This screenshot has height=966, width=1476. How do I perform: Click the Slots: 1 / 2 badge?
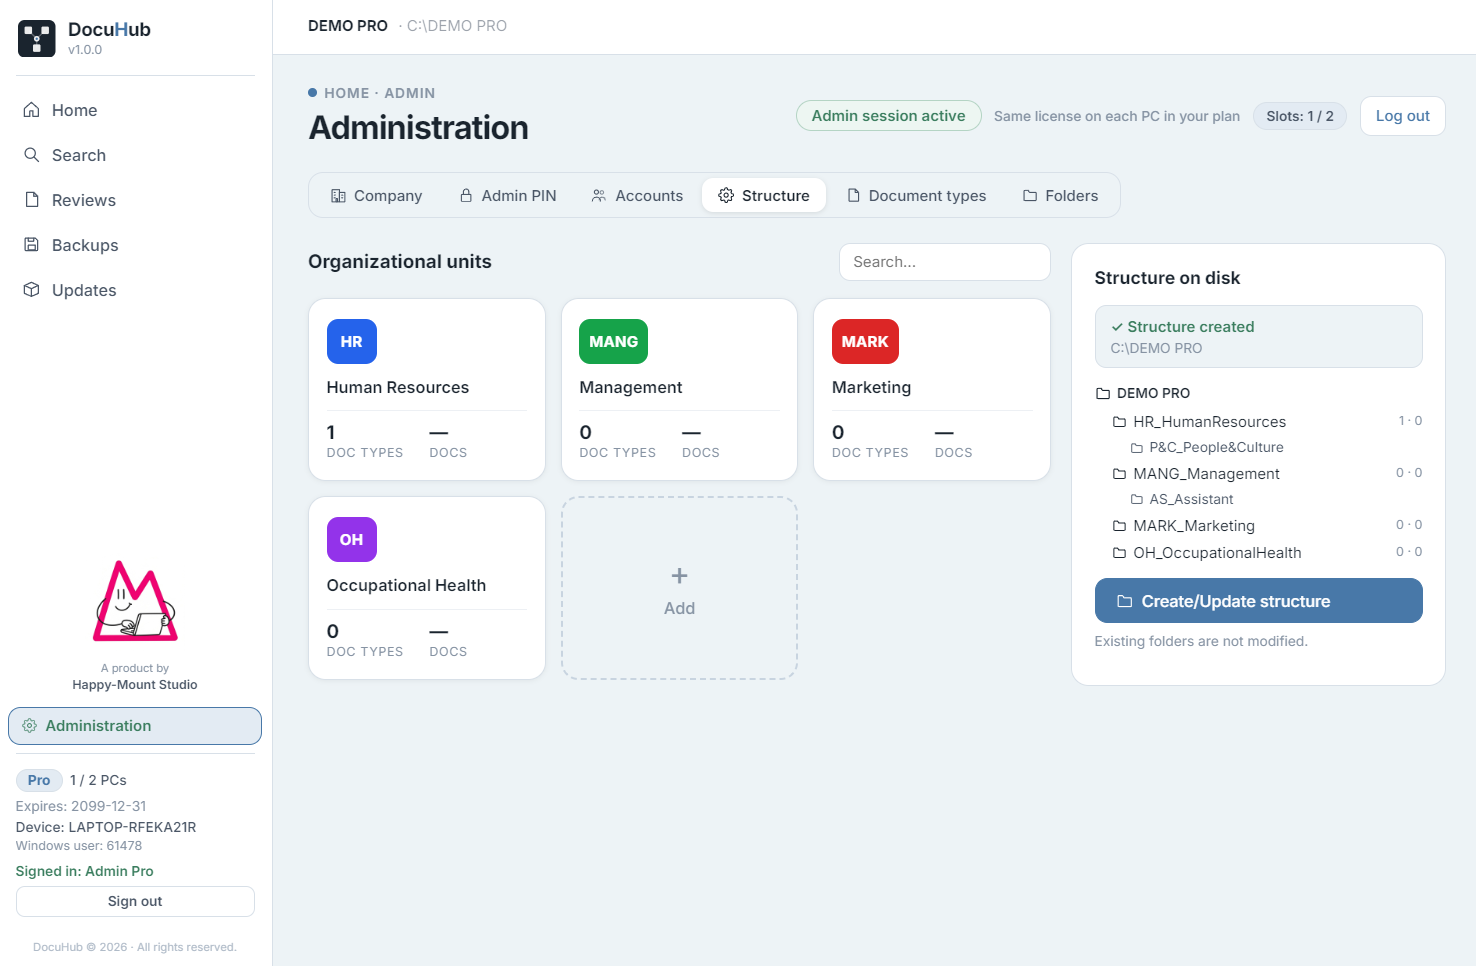point(1299,116)
